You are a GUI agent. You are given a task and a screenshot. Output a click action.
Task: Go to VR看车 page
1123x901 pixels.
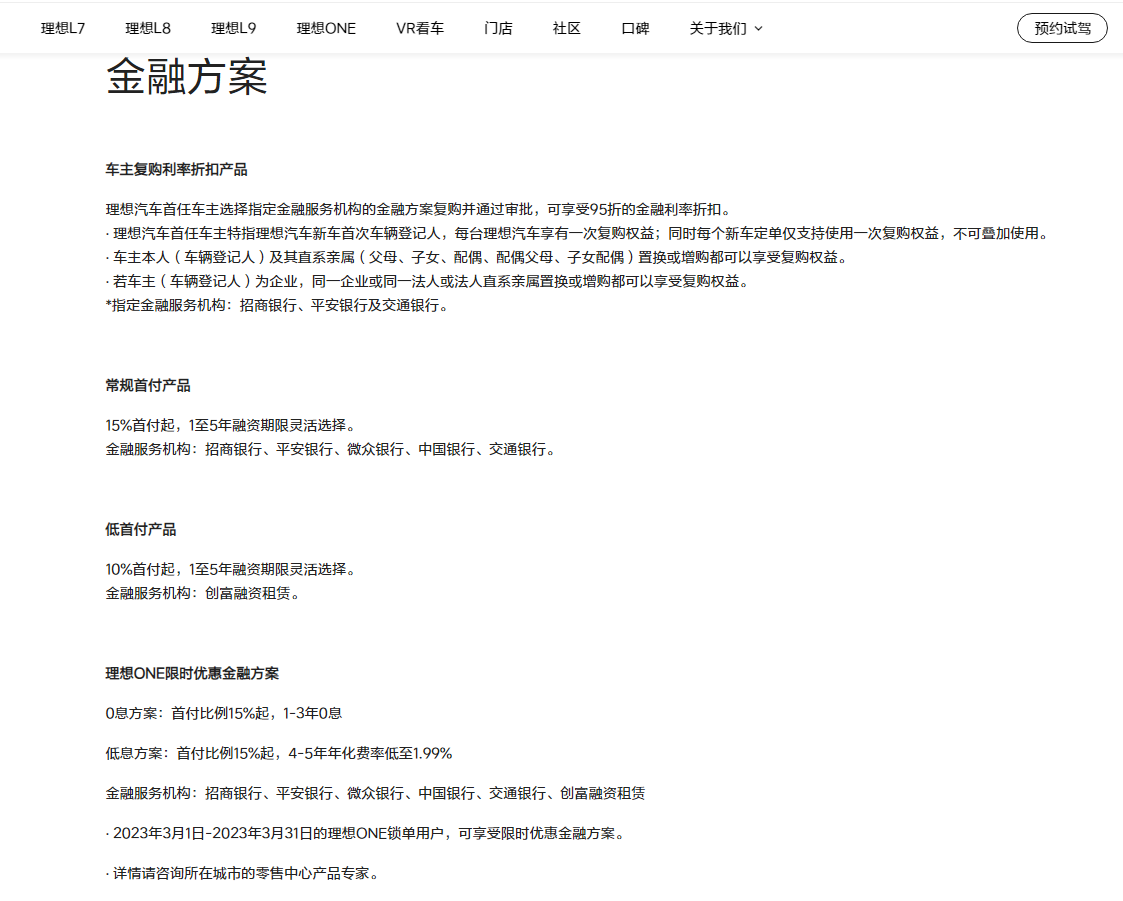420,29
